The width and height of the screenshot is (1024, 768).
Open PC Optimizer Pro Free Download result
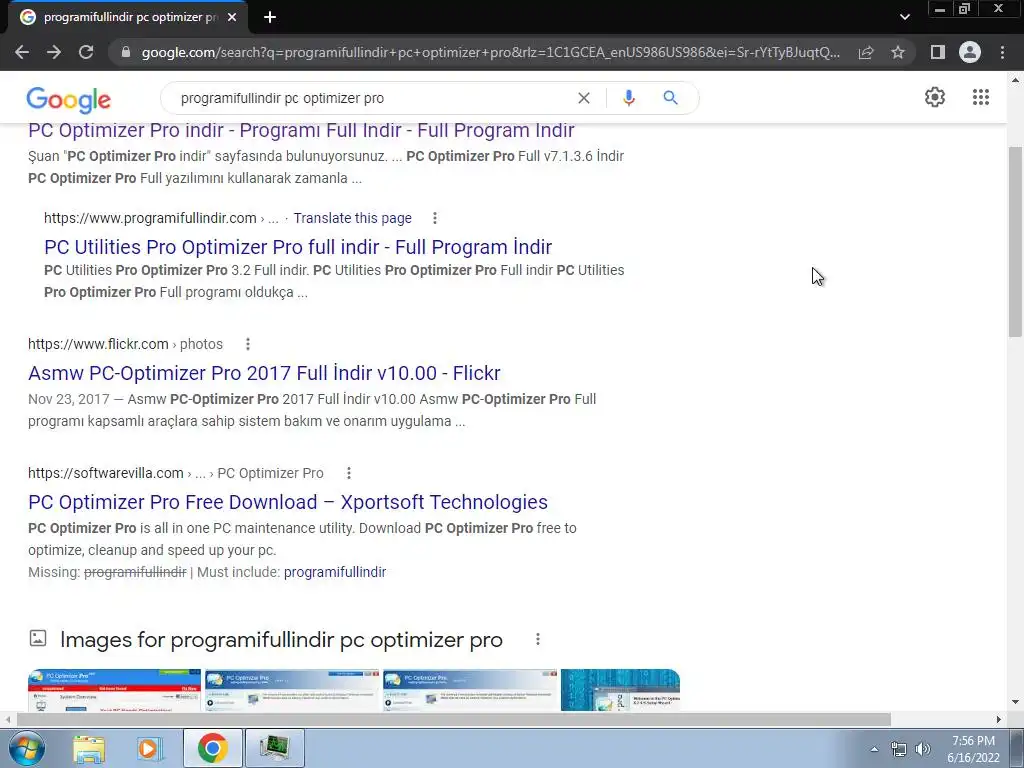click(x=288, y=502)
